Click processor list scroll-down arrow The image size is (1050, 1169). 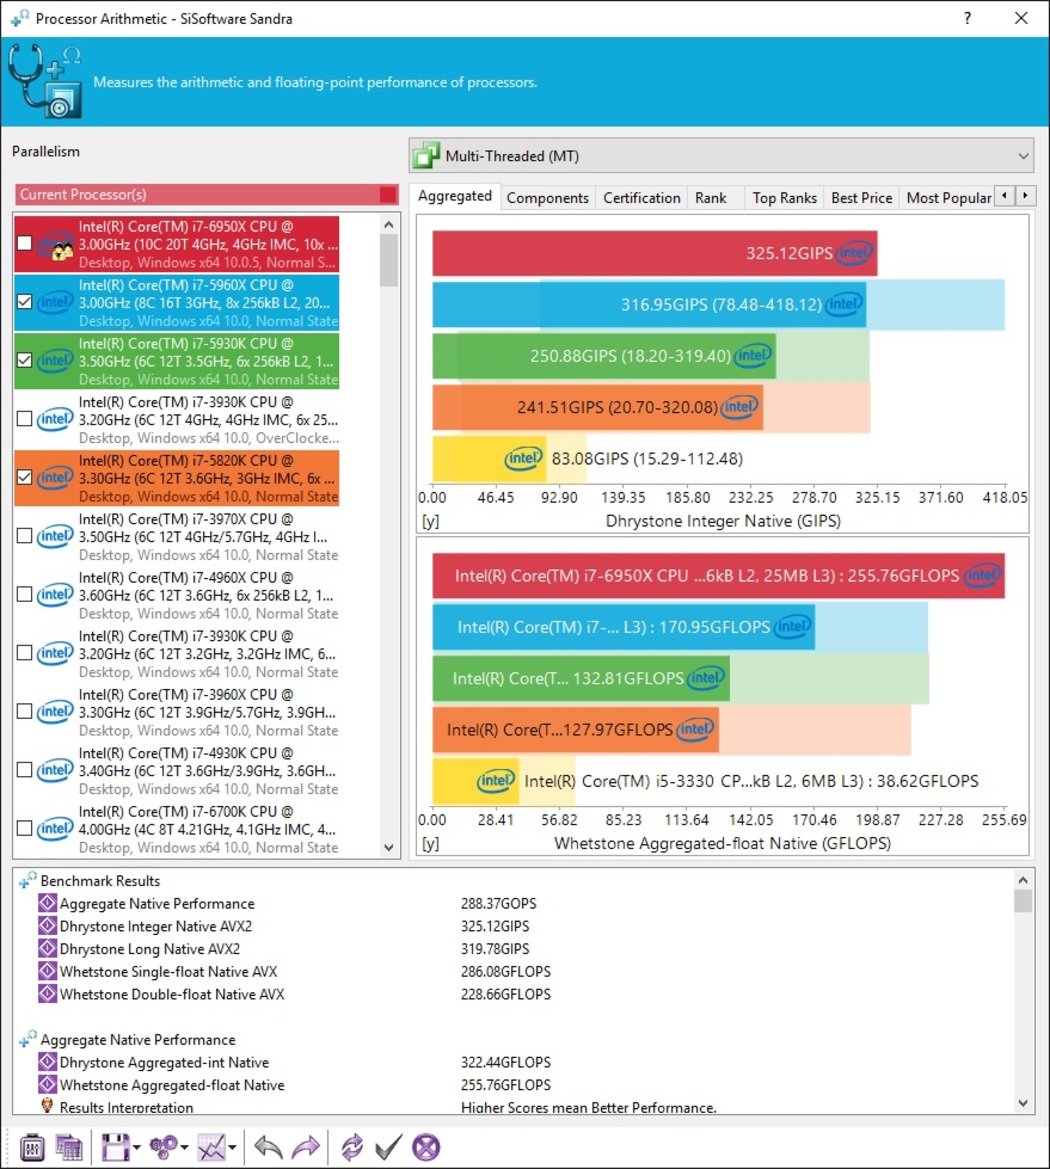[x=389, y=848]
